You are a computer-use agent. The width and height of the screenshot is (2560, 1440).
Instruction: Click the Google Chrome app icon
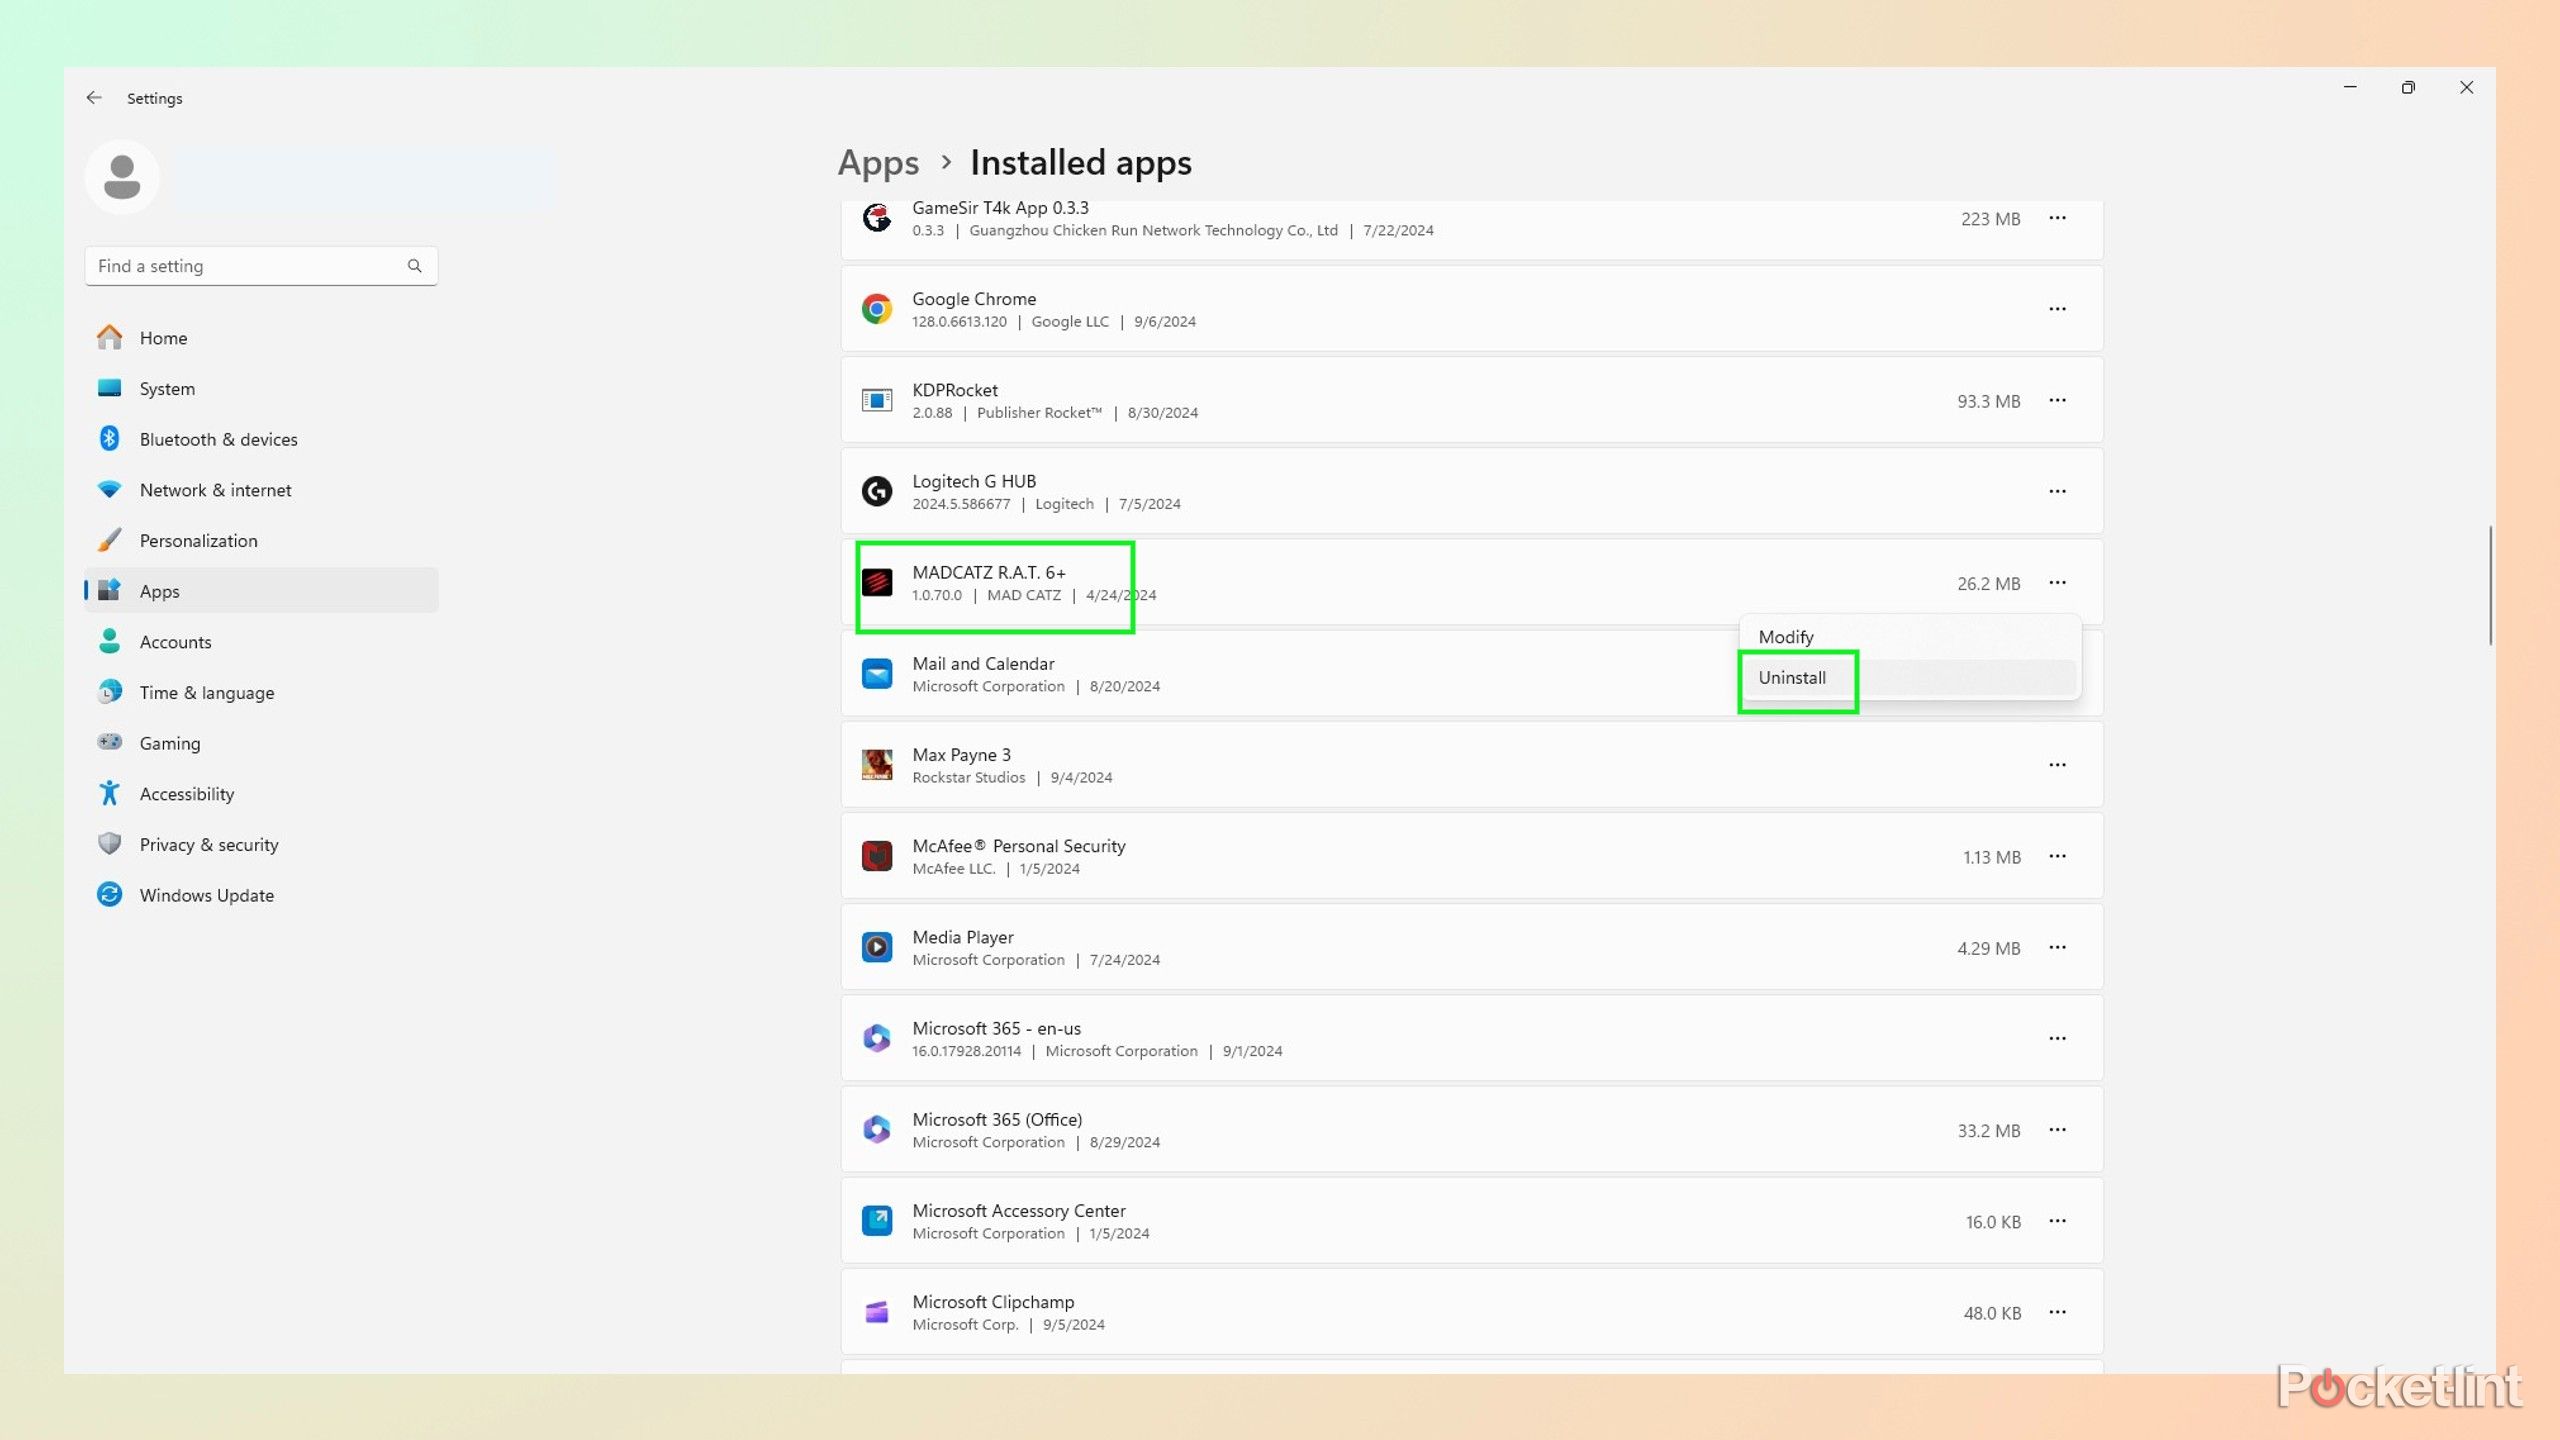(x=877, y=309)
